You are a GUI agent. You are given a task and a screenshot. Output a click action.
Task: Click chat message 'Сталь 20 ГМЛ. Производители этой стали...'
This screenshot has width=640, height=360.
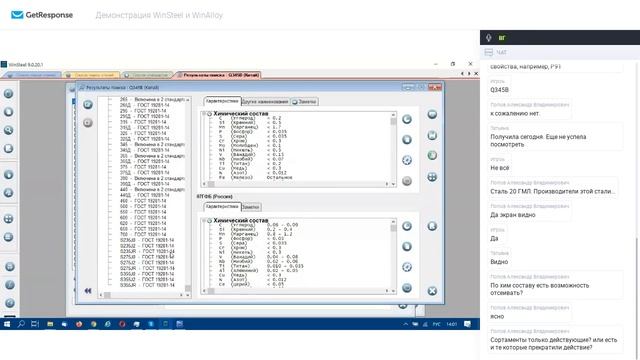[x=553, y=191]
